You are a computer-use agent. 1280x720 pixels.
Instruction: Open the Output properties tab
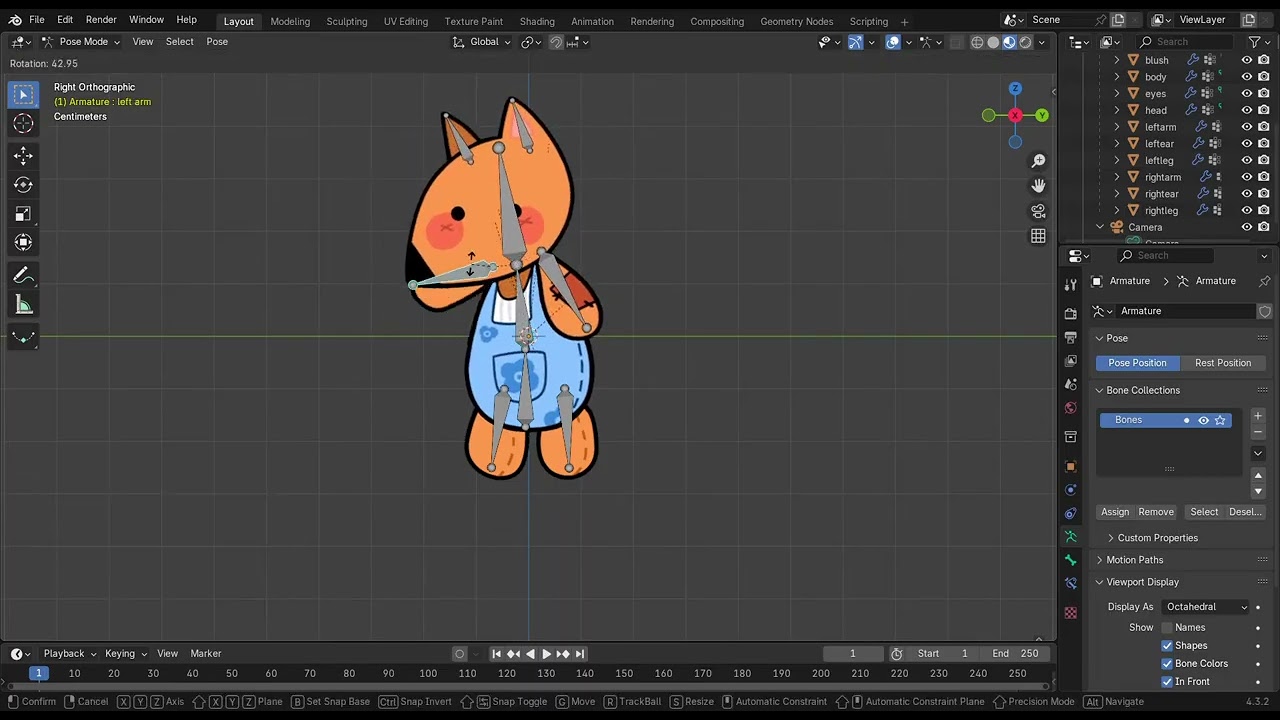pos(1071,337)
